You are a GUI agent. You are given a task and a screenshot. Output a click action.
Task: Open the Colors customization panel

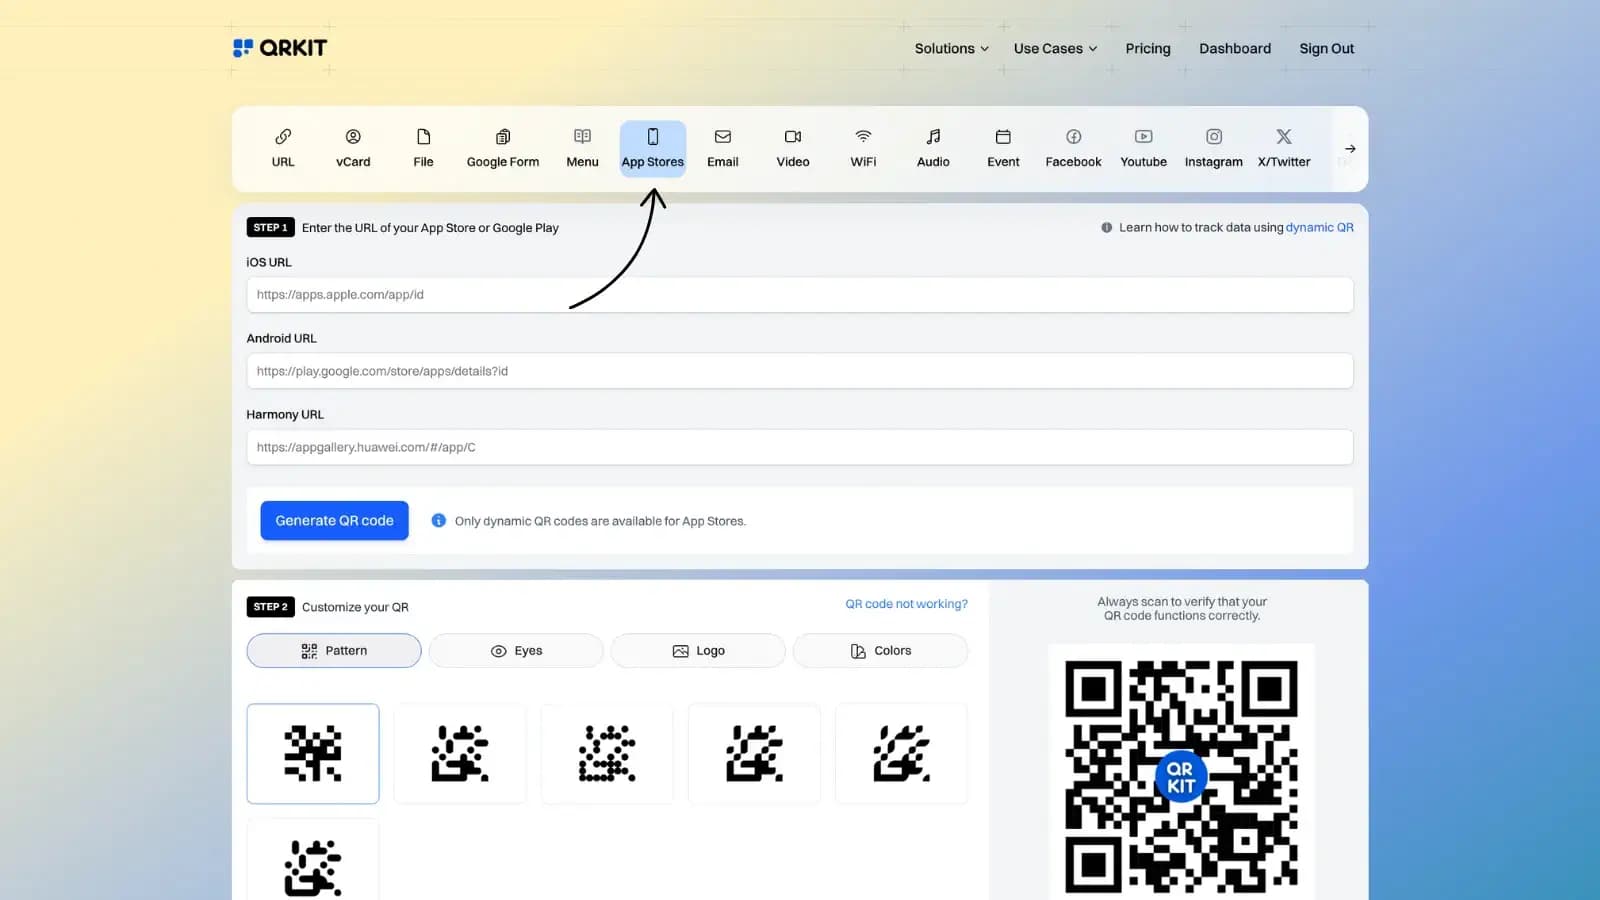pyautogui.click(x=879, y=650)
